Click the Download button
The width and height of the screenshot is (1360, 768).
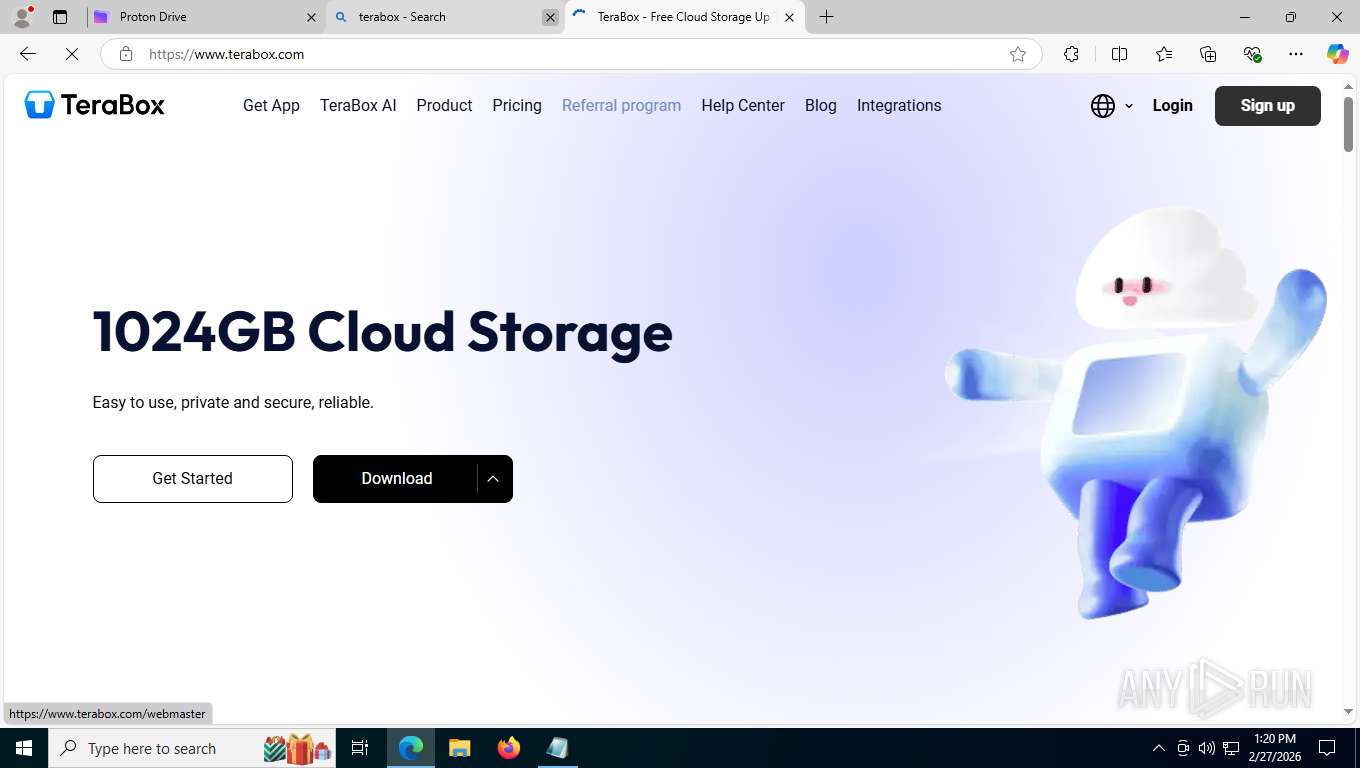pos(396,479)
